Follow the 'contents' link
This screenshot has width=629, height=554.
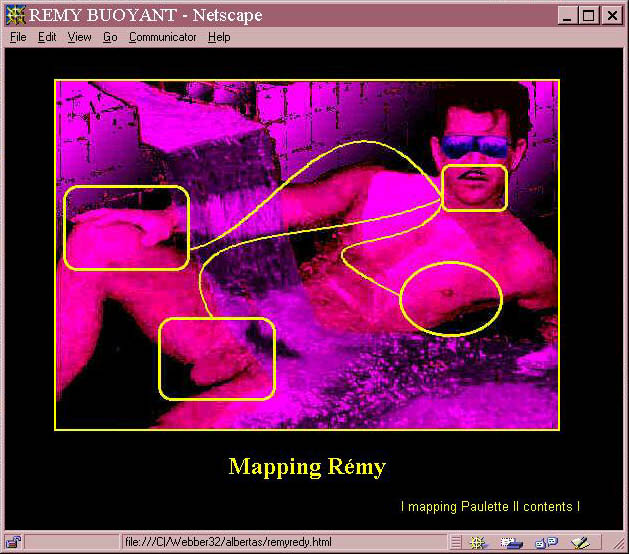[548, 507]
